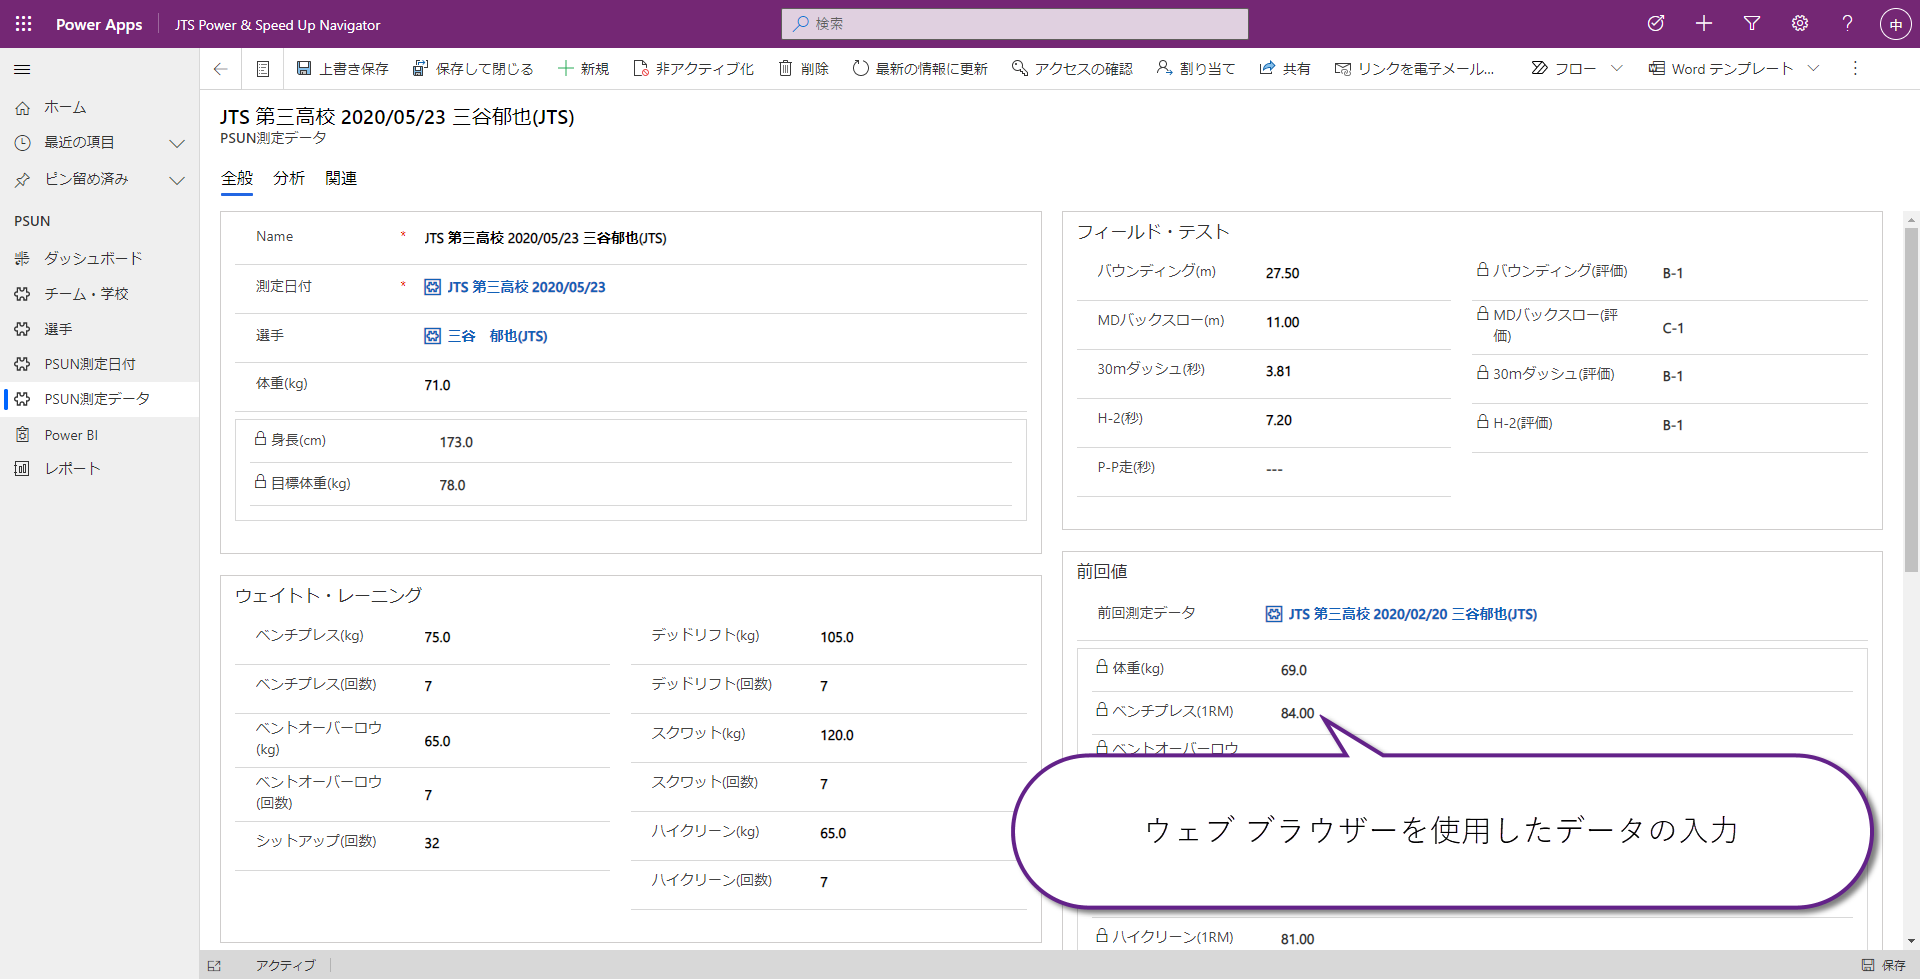This screenshot has width=1920, height=979.
Task: Refresh the record with 最新の情報に更新
Action: tap(918, 68)
